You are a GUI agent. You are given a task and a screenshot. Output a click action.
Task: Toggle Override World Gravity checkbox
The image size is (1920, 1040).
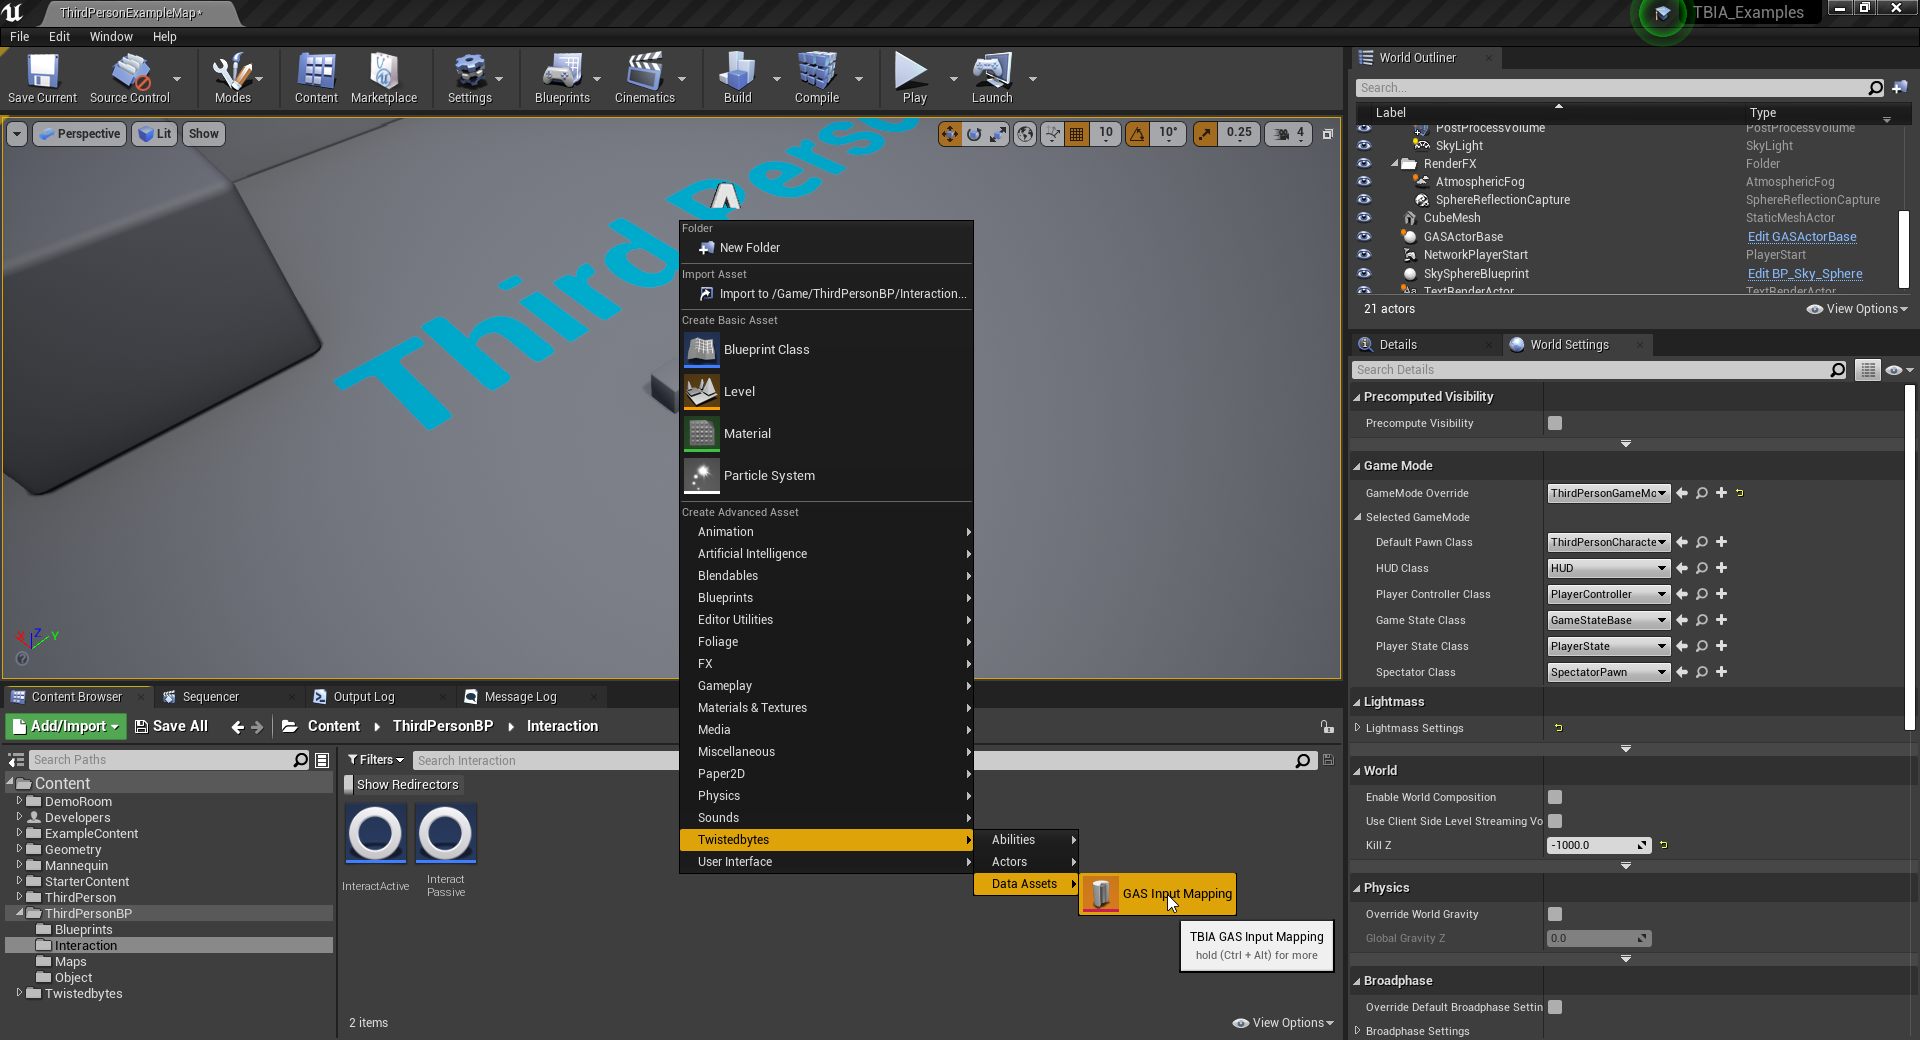(x=1555, y=914)
